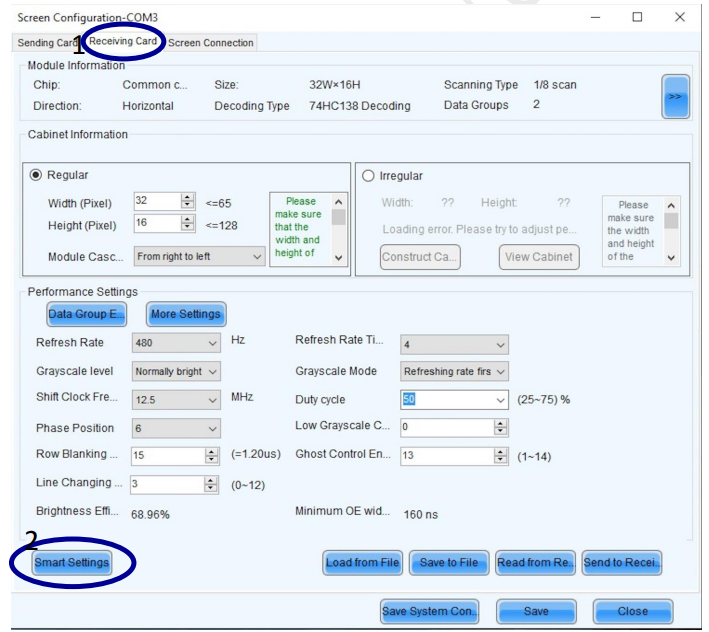The width and height of the screenshot is (709, 632).
Task: Decrease Line Changing value
Action: click(211, 489)
